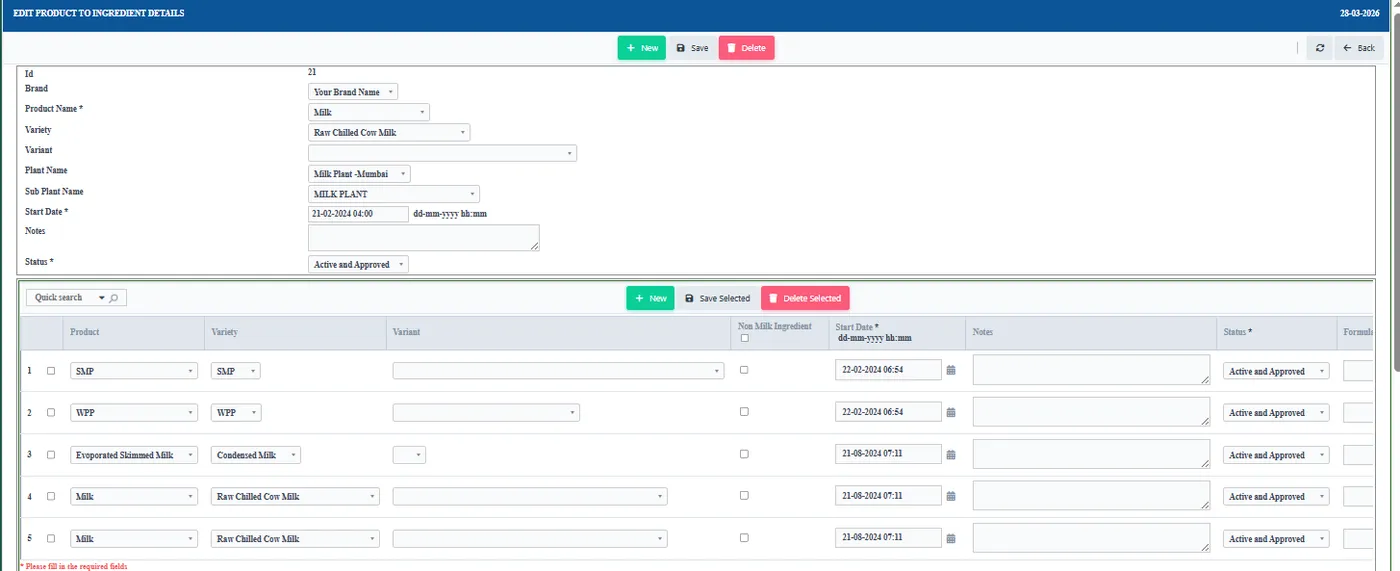Sort by Status column header
This screenshot has height=571, width=1400.
(x=1238, y=332)
